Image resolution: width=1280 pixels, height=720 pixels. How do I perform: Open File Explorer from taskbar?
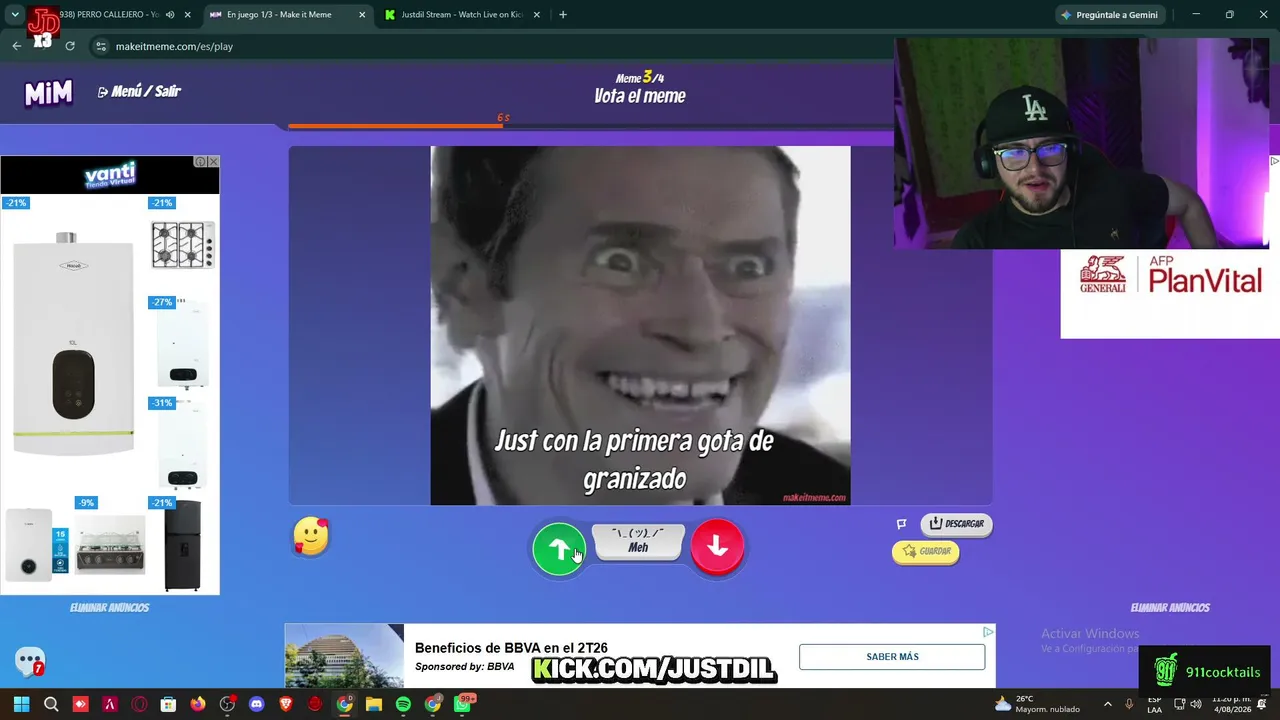click(373, 704)
